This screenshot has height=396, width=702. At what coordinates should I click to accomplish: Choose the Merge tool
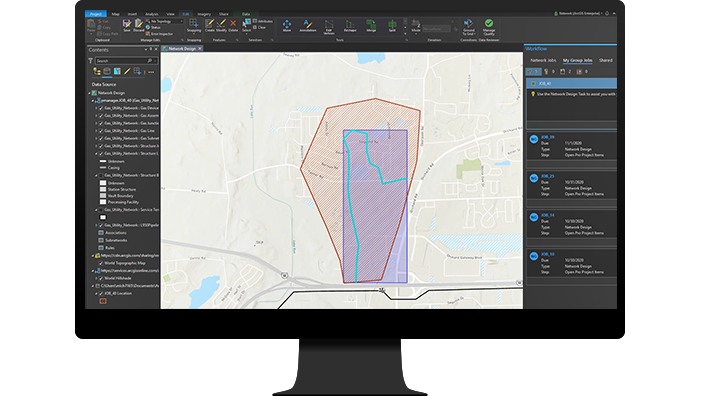click(371, 26)
